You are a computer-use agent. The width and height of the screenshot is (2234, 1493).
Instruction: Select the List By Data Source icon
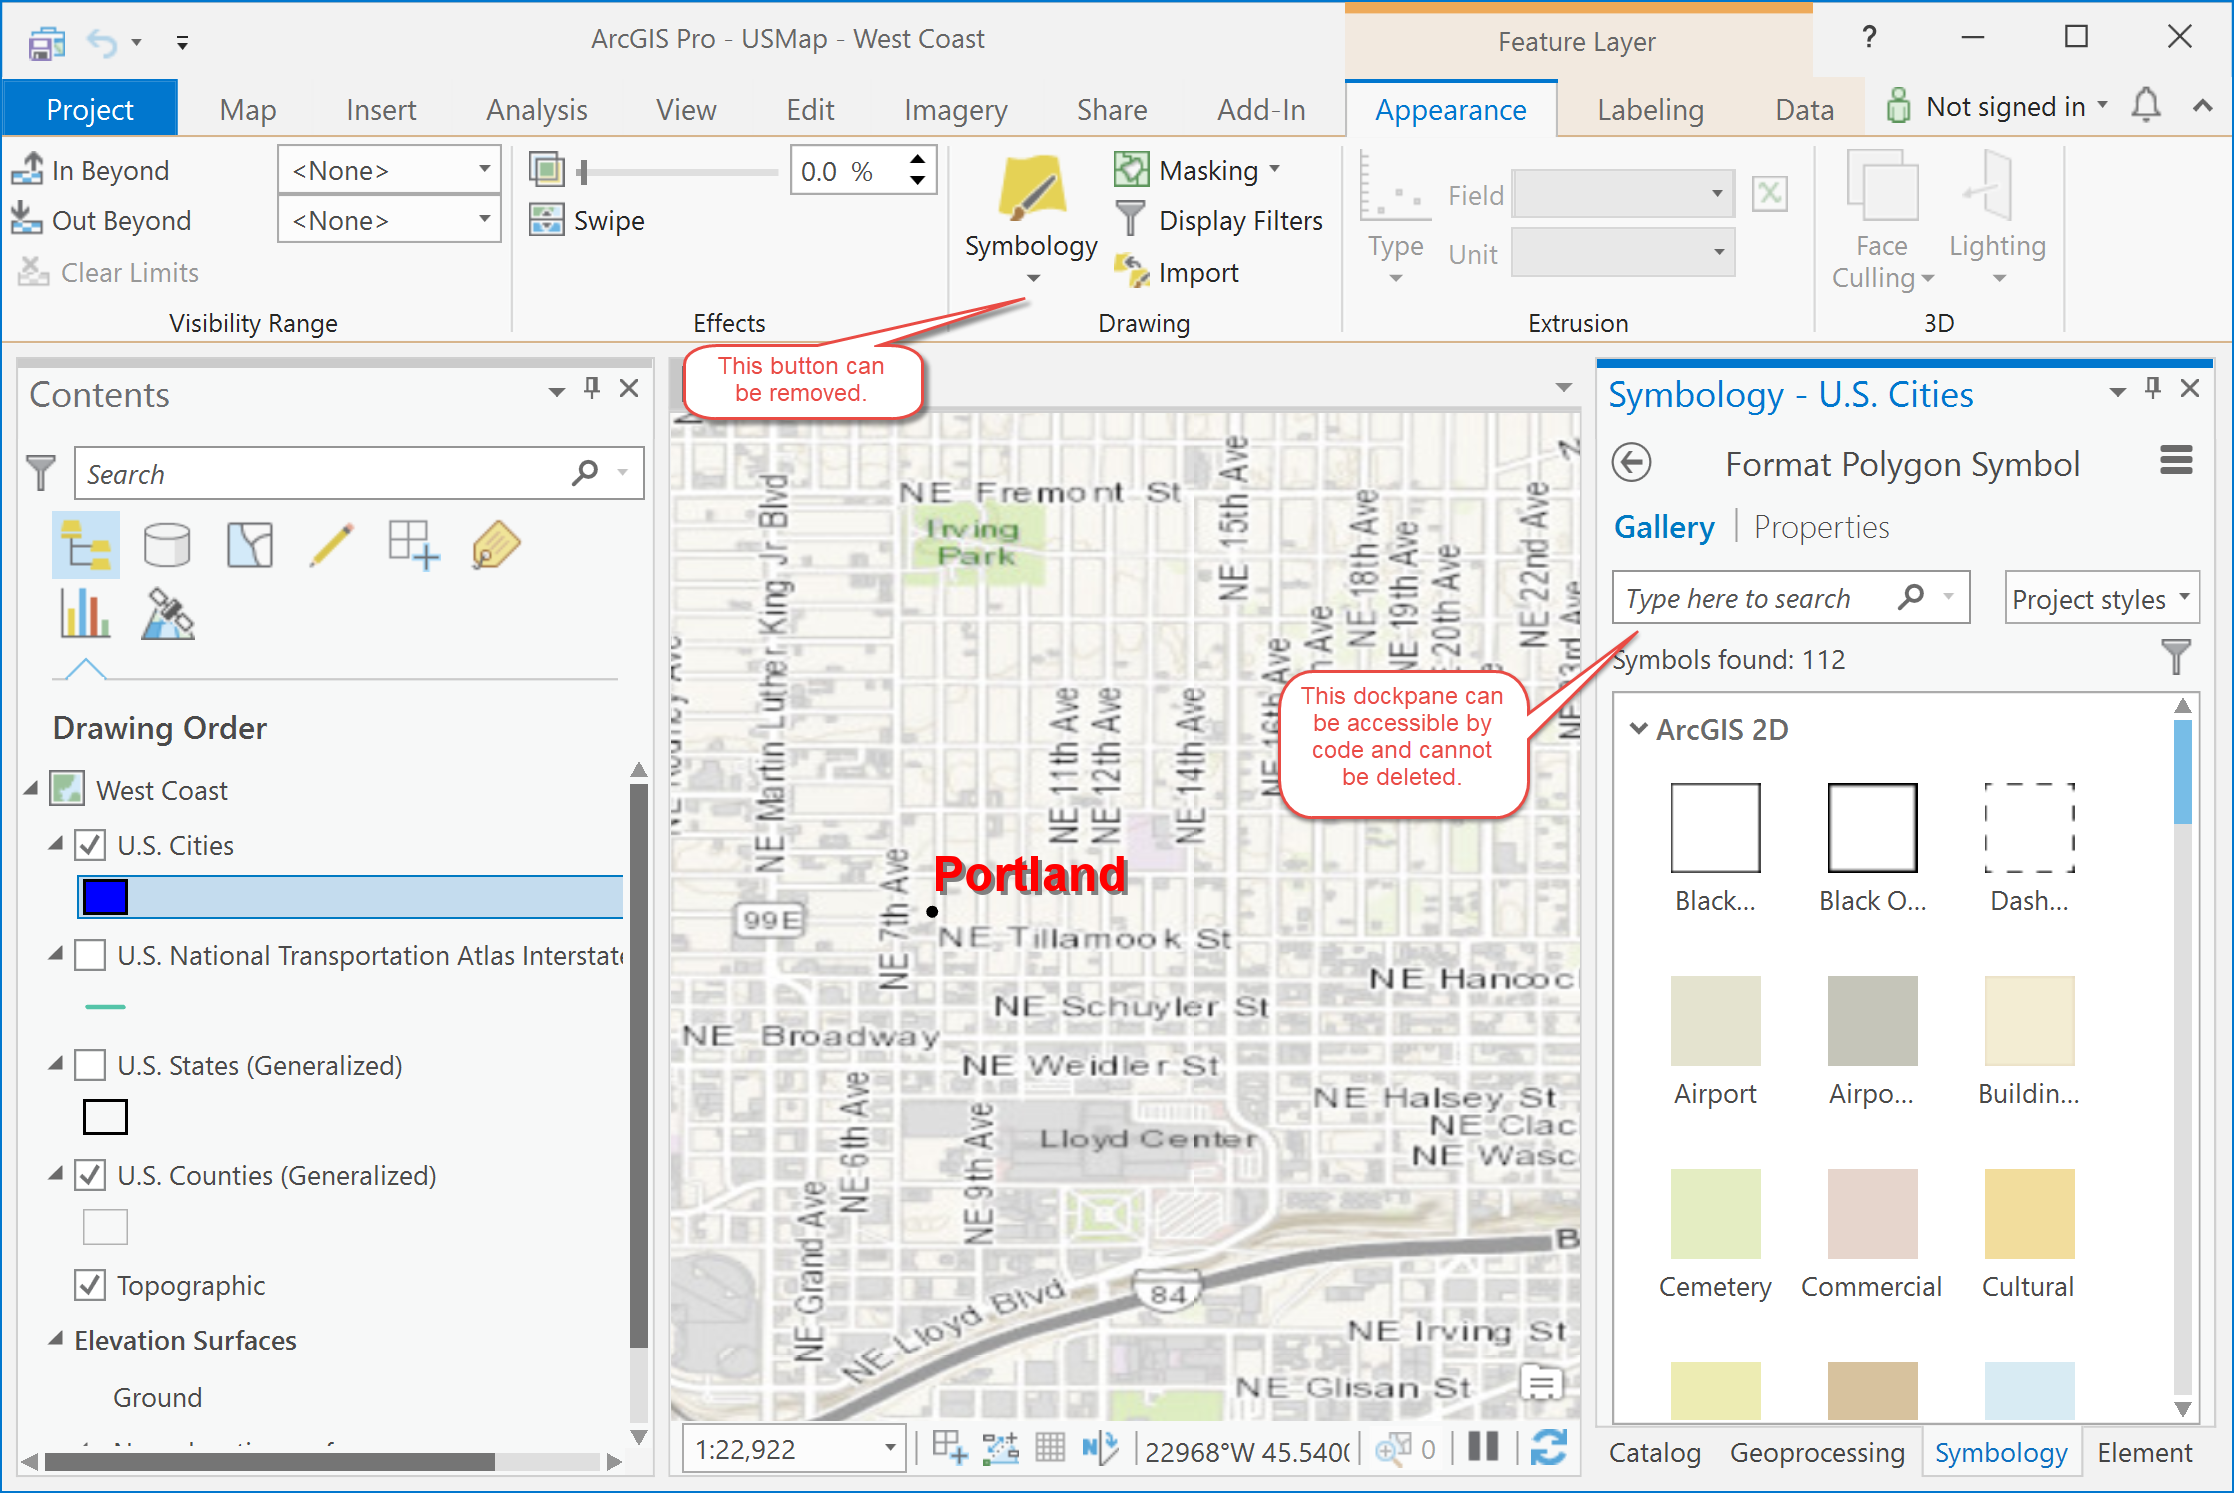click(167, 545)
